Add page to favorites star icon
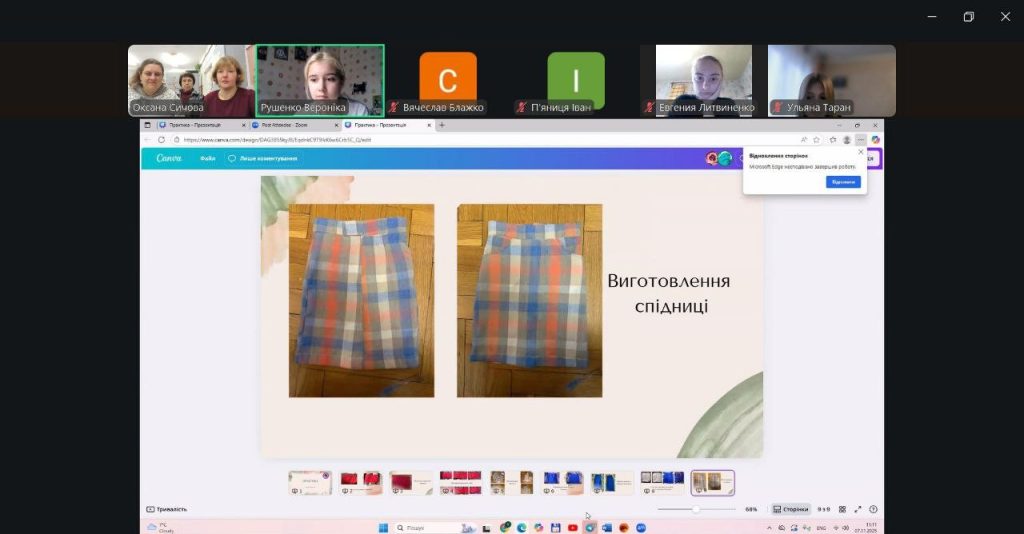 tap(817, 140)
